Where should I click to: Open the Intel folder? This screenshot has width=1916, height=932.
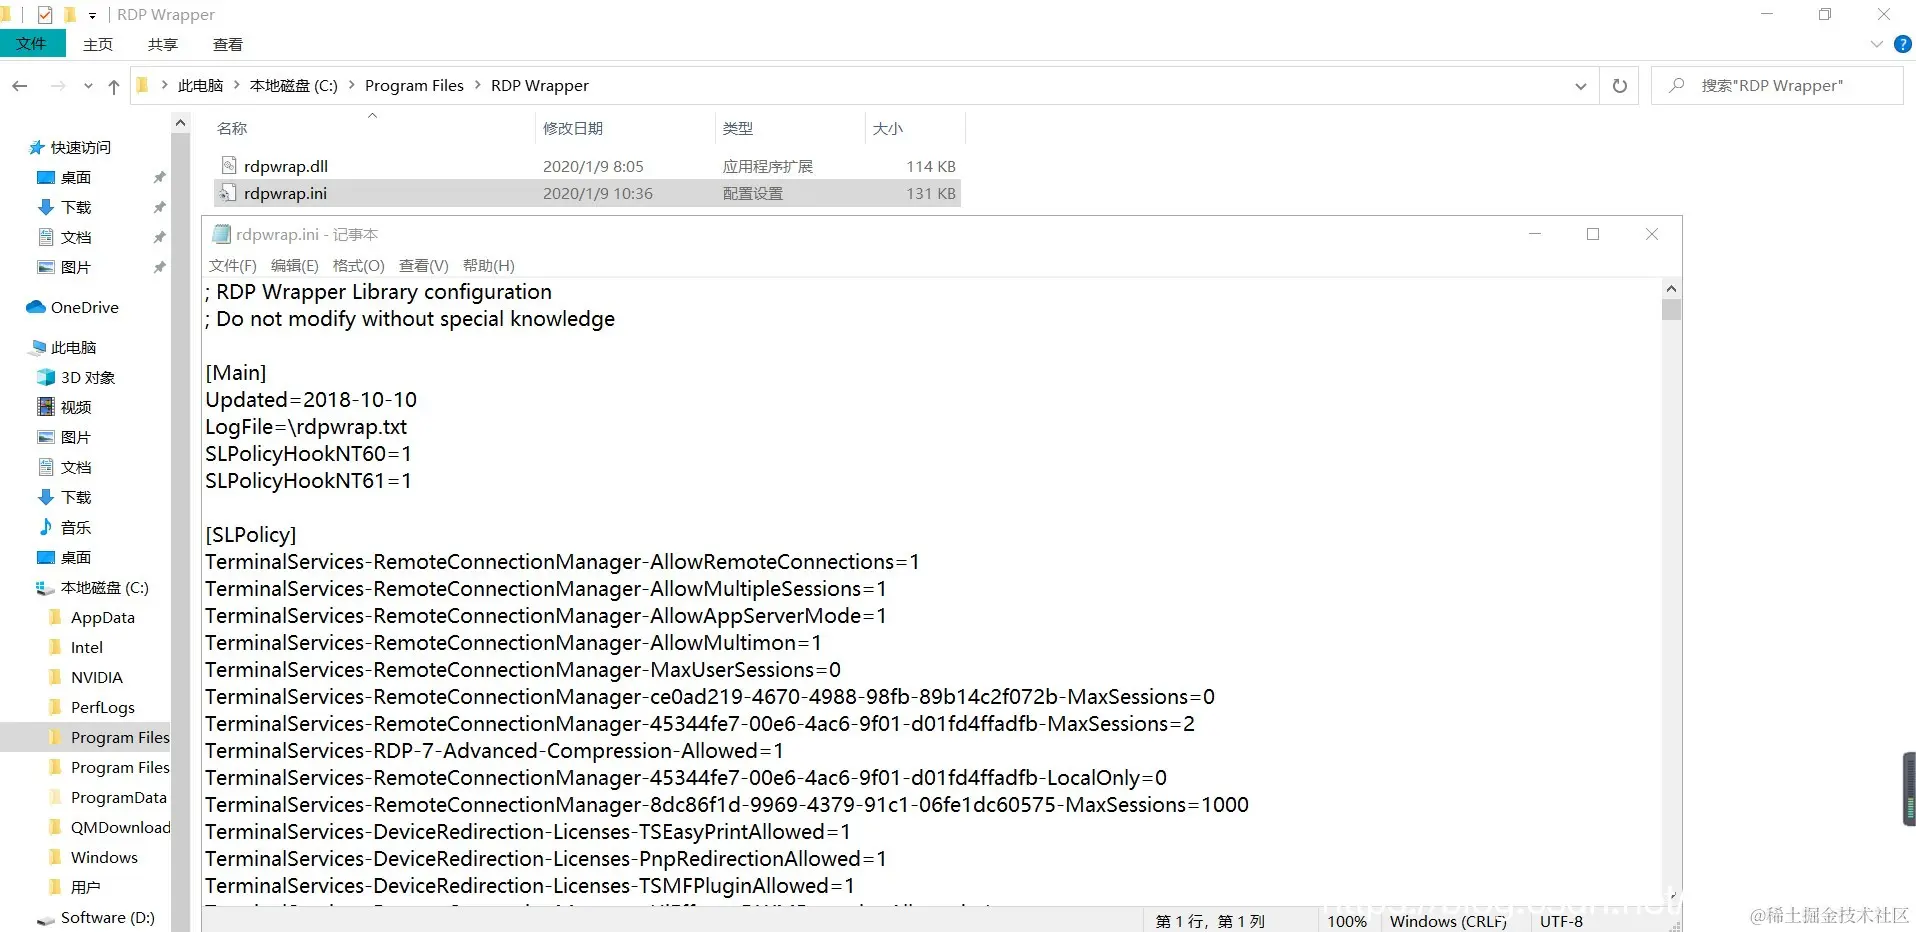coord(86,648)
